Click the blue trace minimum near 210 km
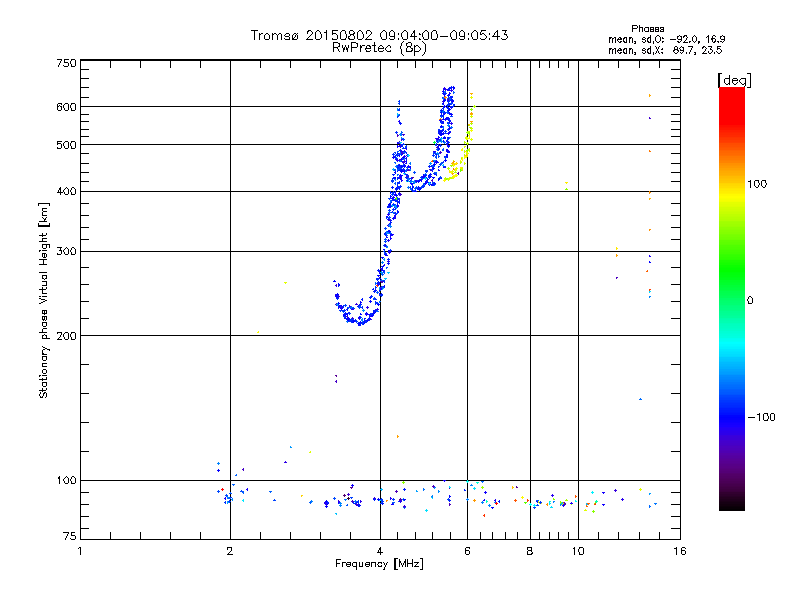Screen dimensions: 800x600 point(360,322)
